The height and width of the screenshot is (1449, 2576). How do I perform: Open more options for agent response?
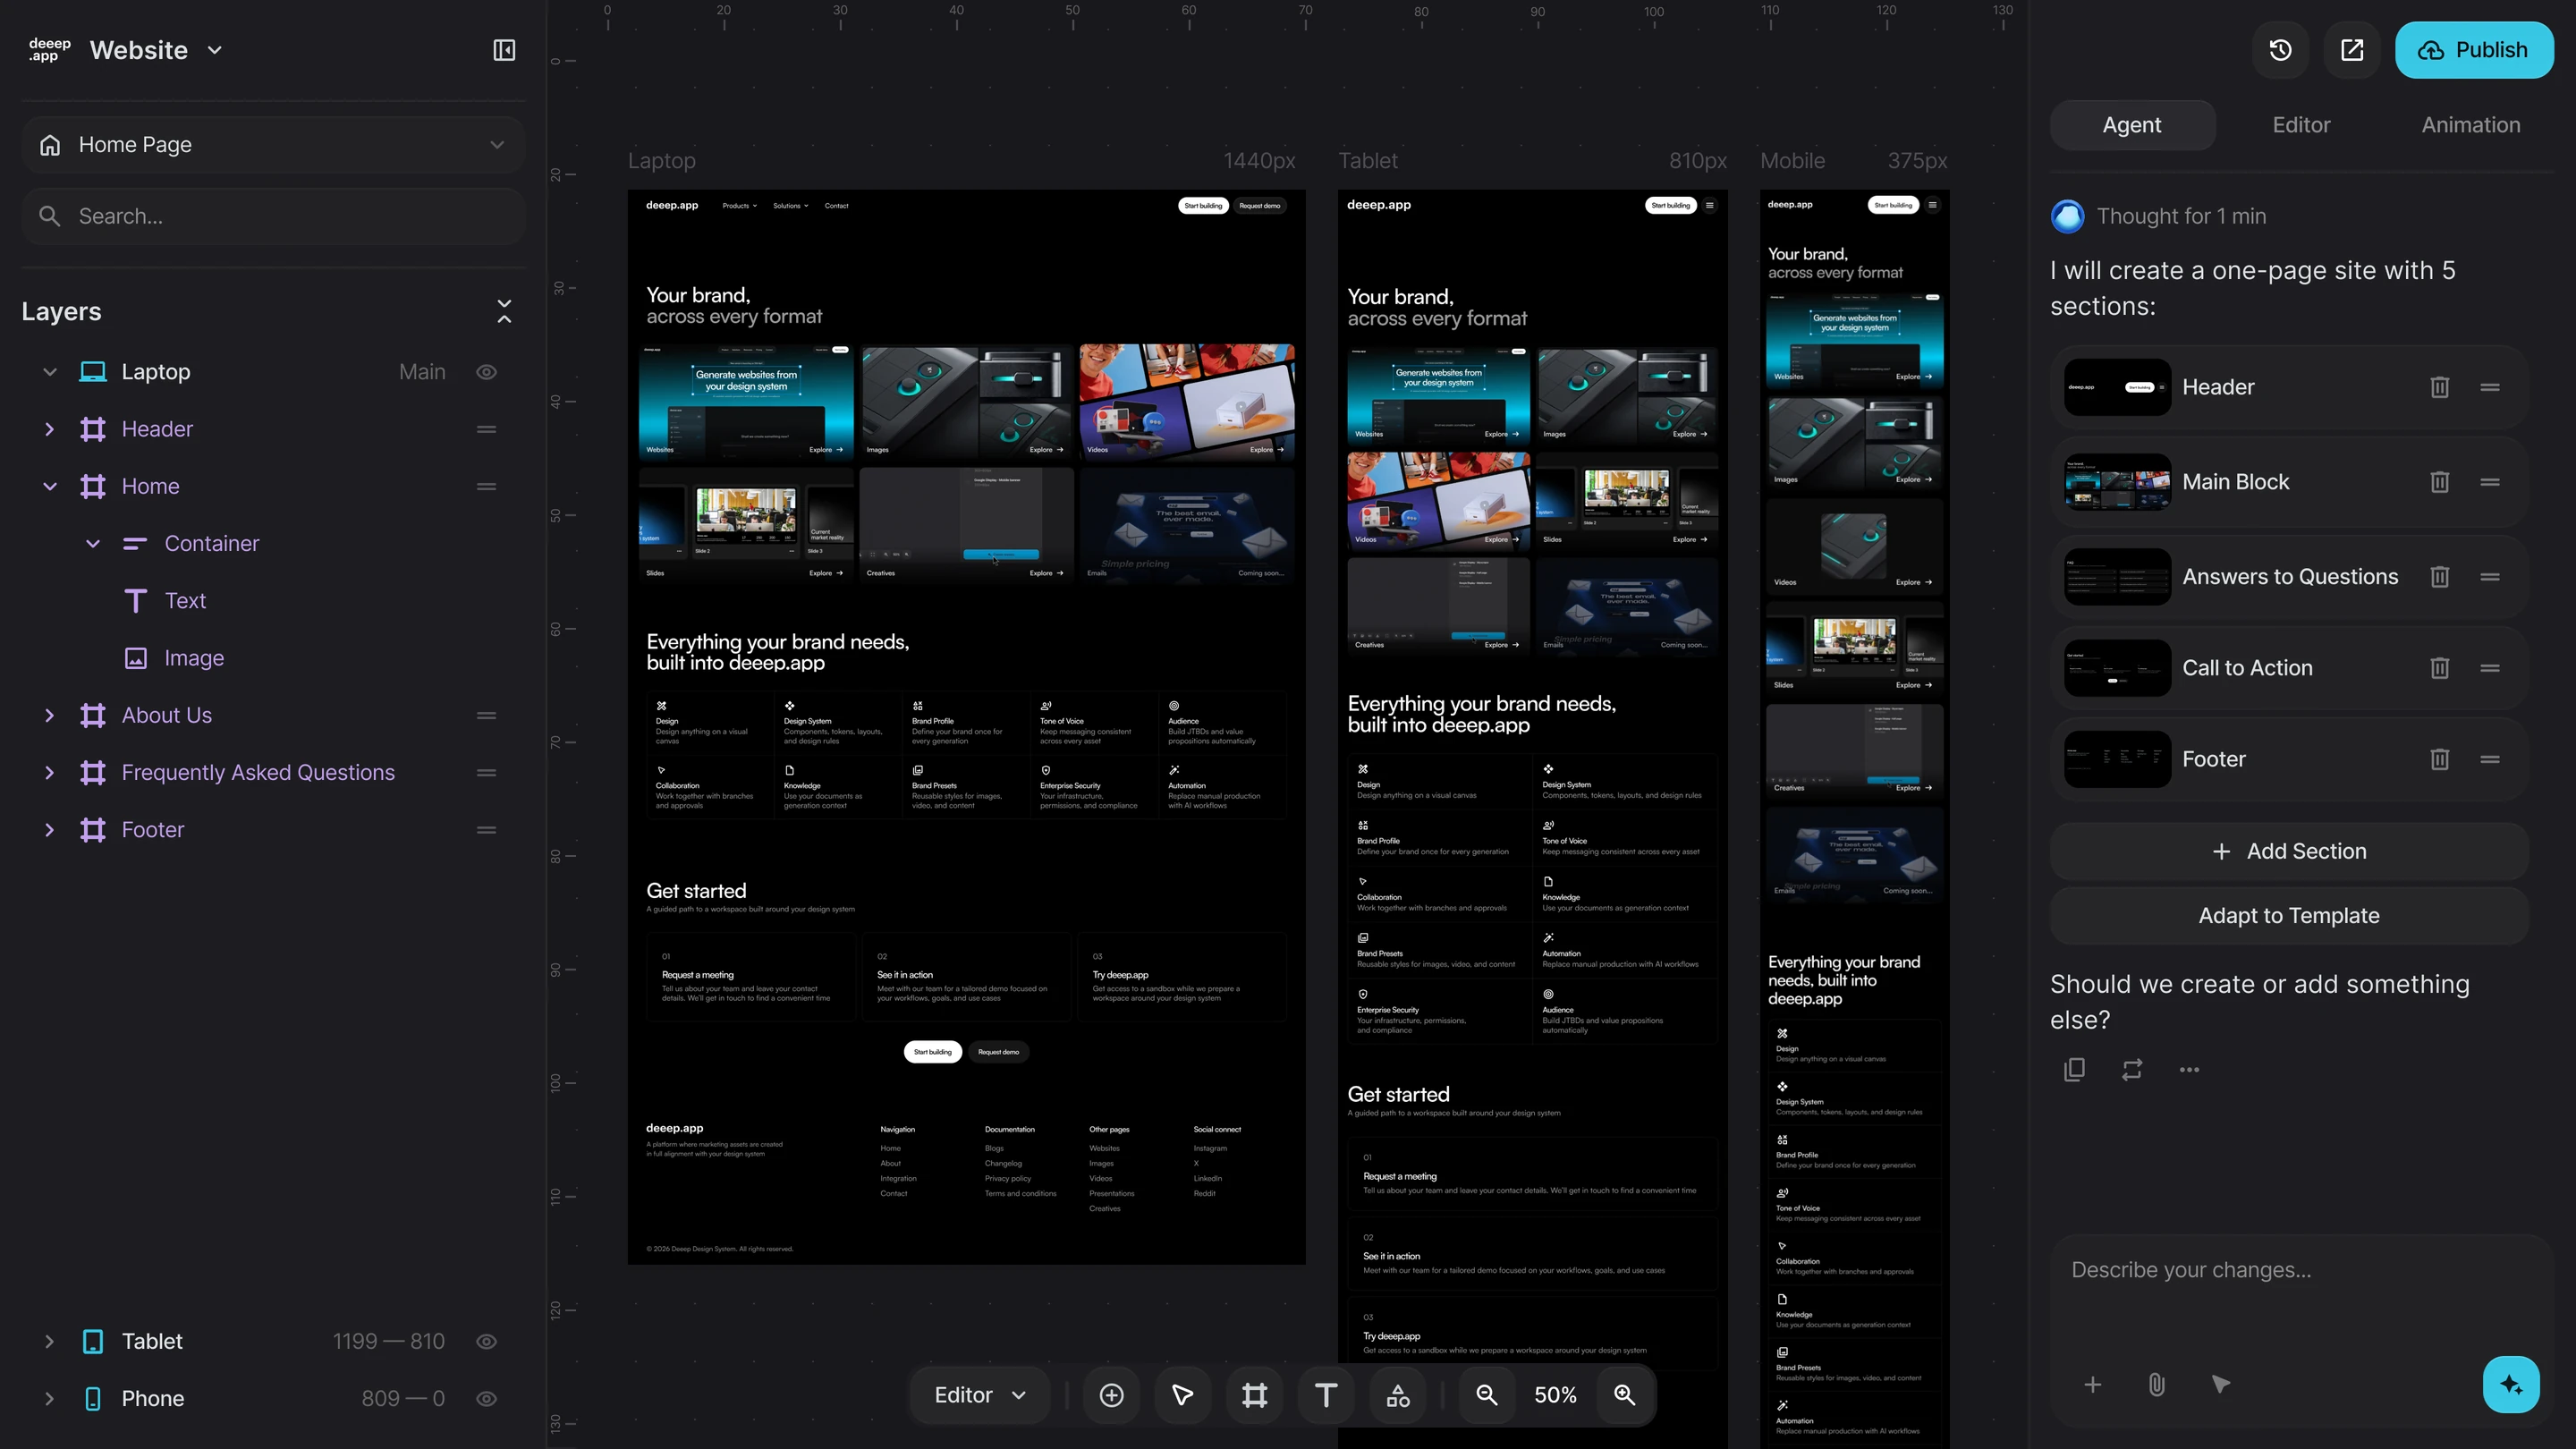pos(2188,1069)
